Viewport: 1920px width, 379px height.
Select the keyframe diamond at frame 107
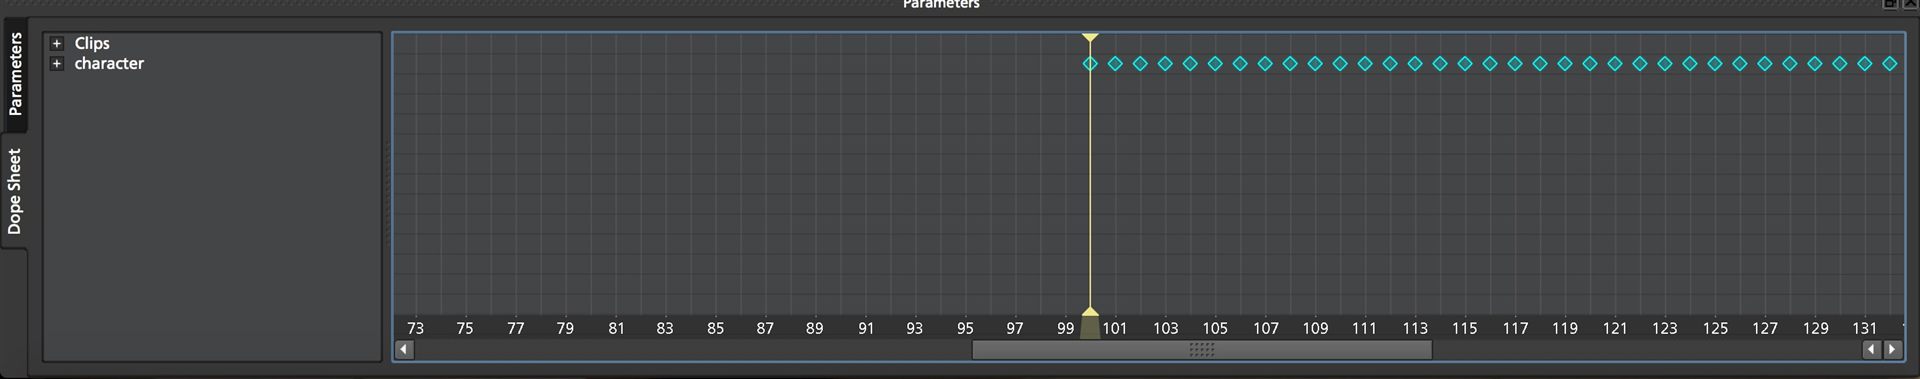pyautogui.click(x=1265, y=63)
